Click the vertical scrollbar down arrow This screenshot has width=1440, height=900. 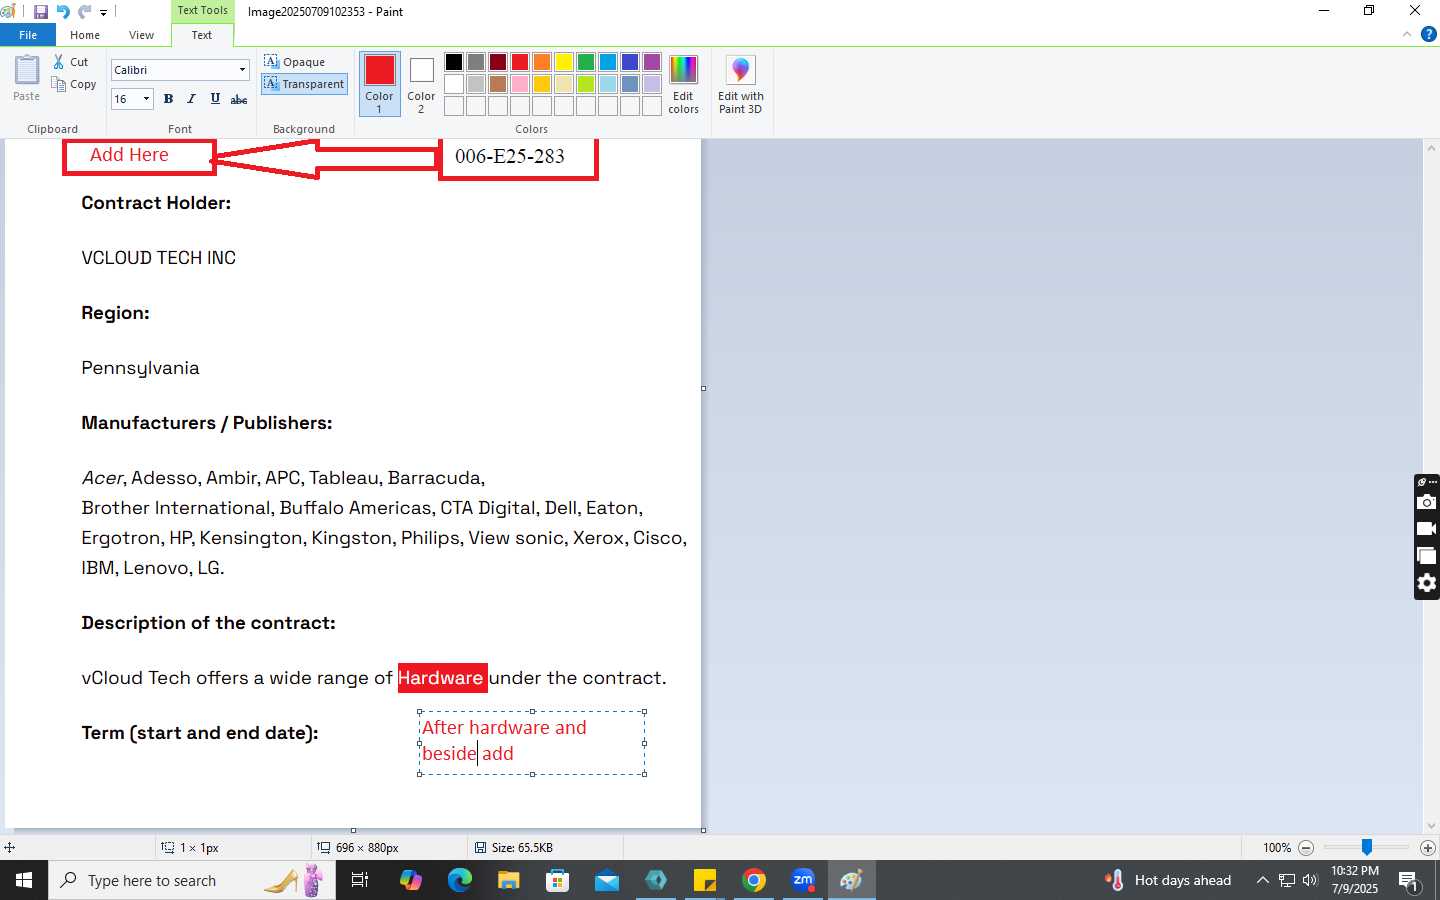pyautogui.click(x=1431, y=826)
